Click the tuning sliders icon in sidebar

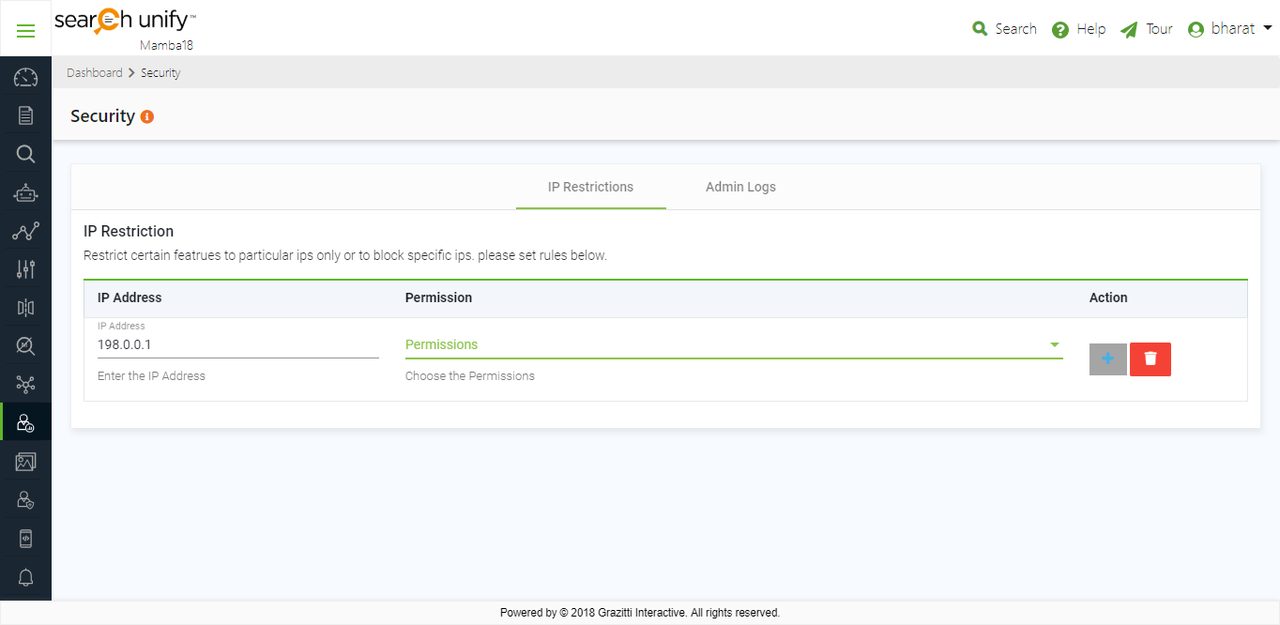pos(26,269)
